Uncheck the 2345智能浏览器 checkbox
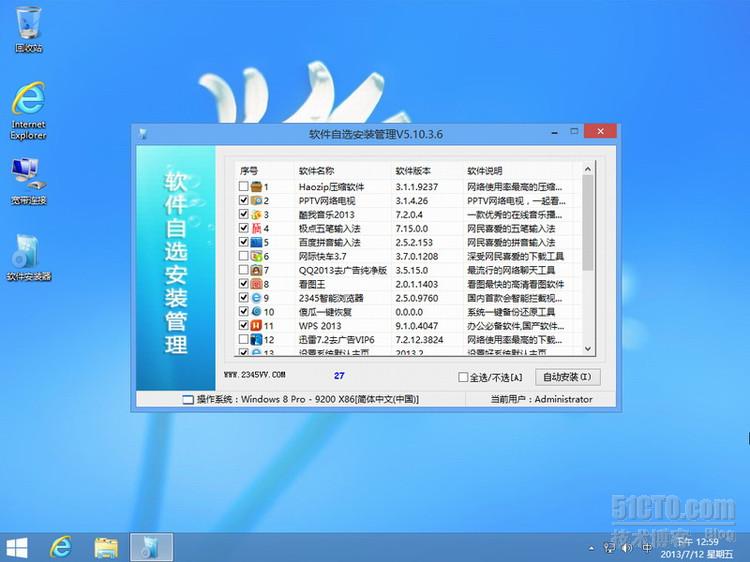This screenshot has height=562, width=750. point(243,297)
